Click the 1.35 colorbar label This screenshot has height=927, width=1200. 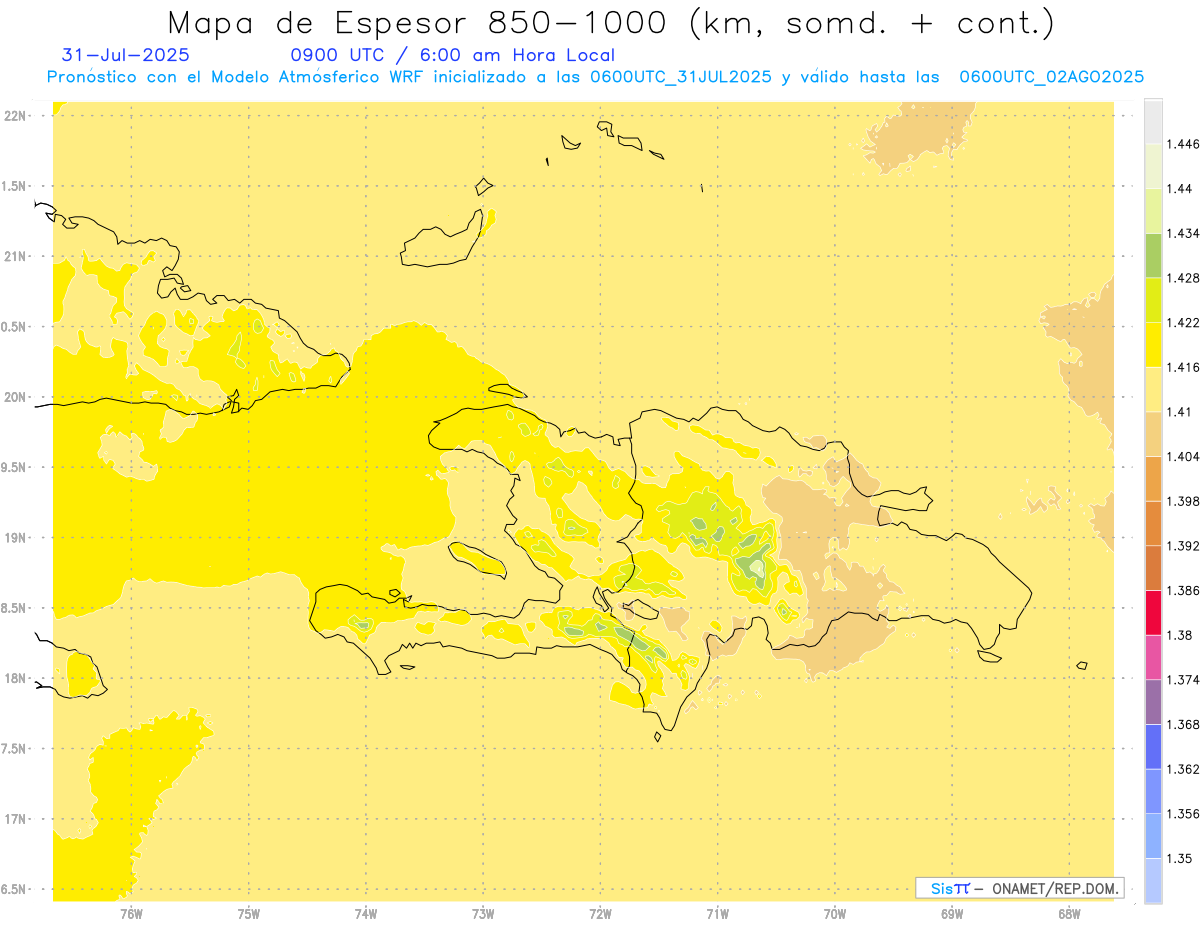pos(1179,858)
